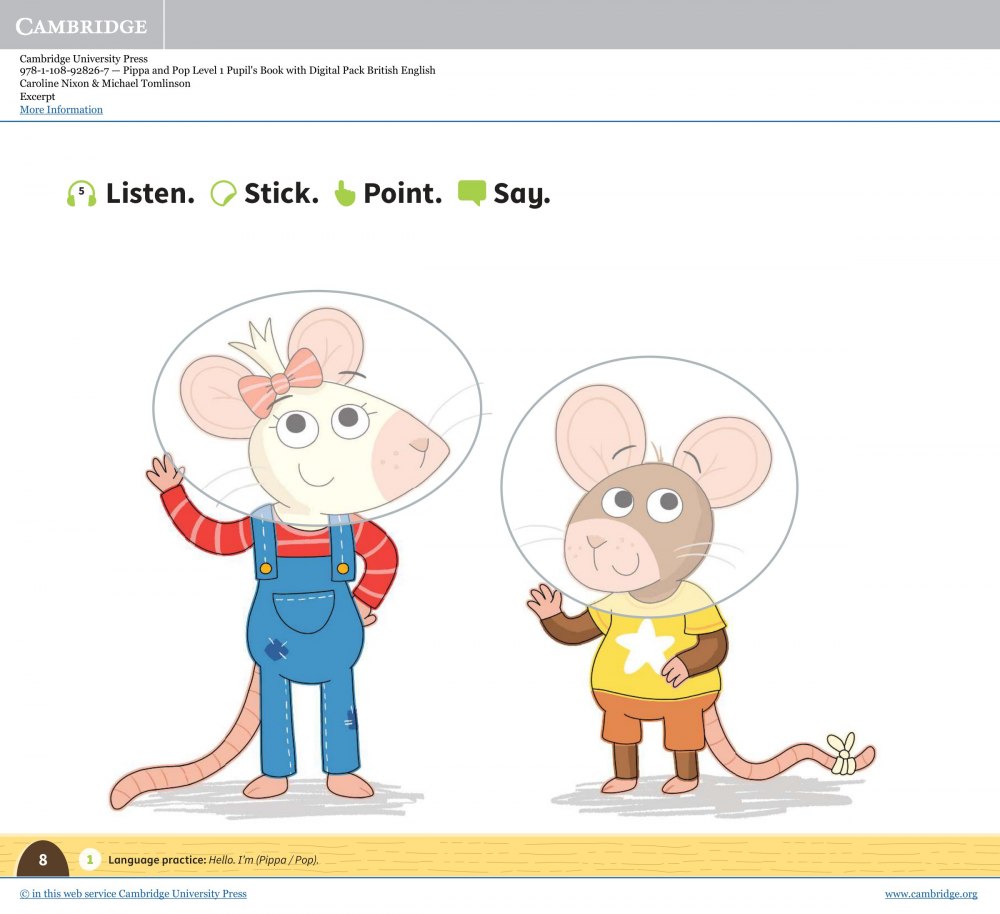1000x914 pixels.
Task: Click the Cambridge University Press publisher line
Action: [84, 59]
